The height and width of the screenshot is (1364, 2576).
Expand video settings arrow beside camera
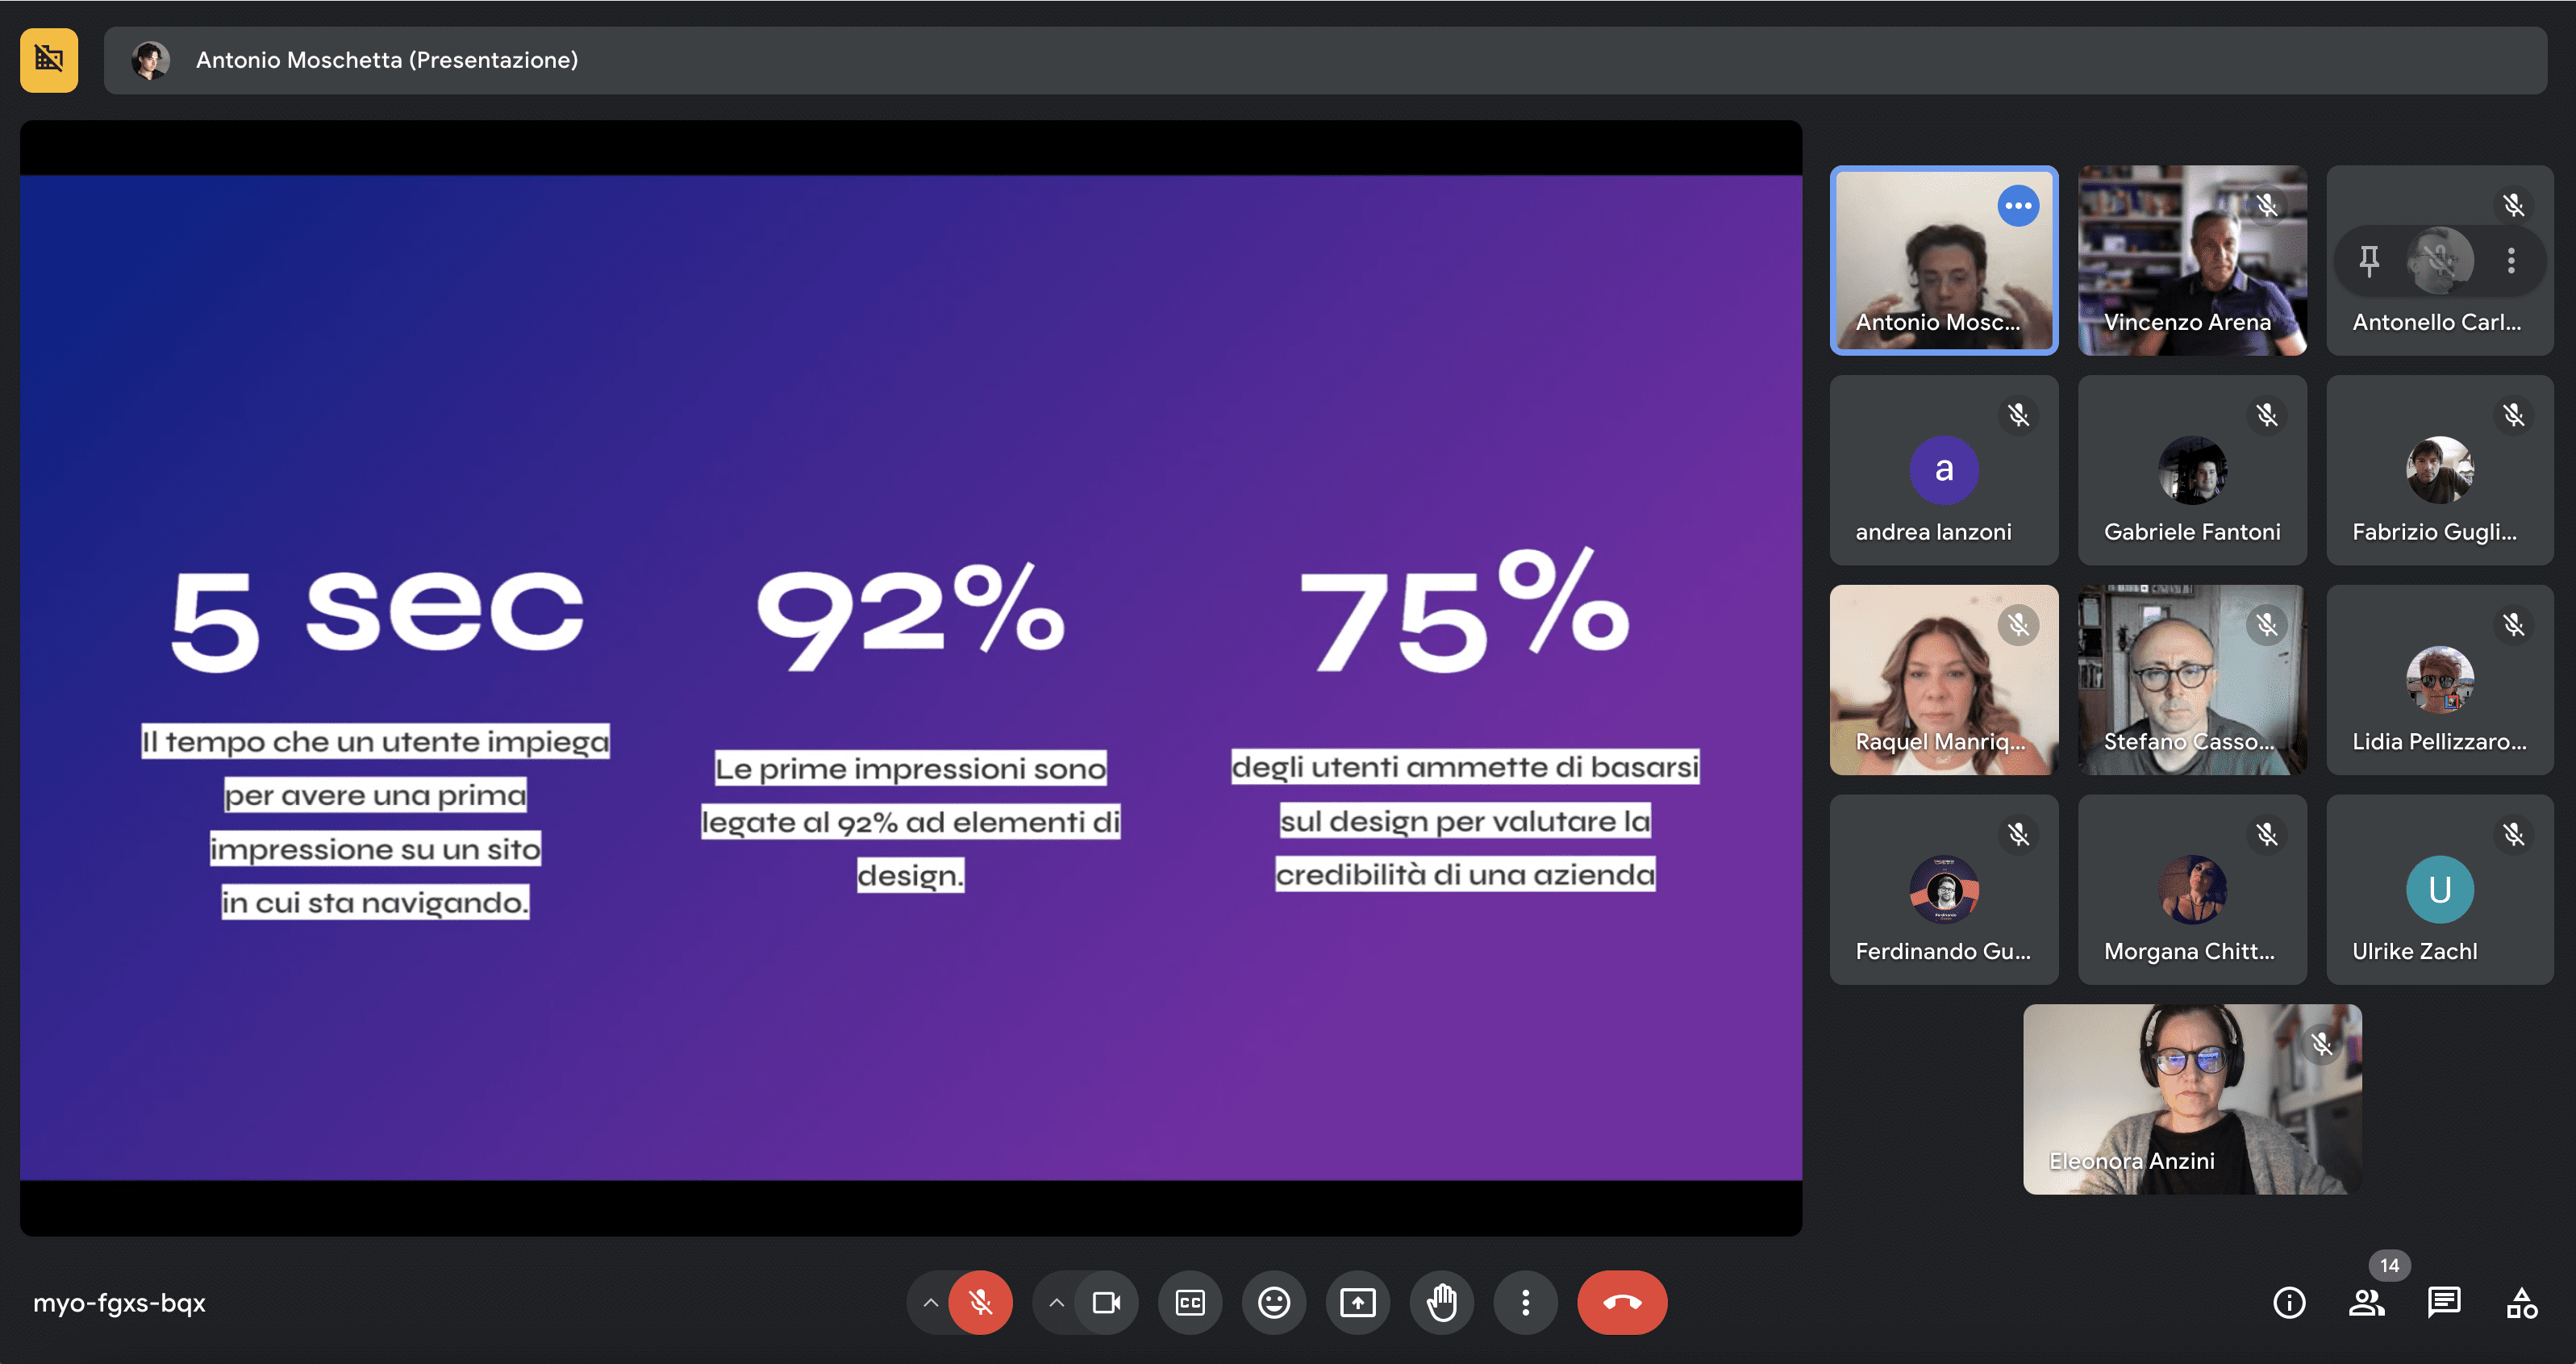click(1056, 1302)
